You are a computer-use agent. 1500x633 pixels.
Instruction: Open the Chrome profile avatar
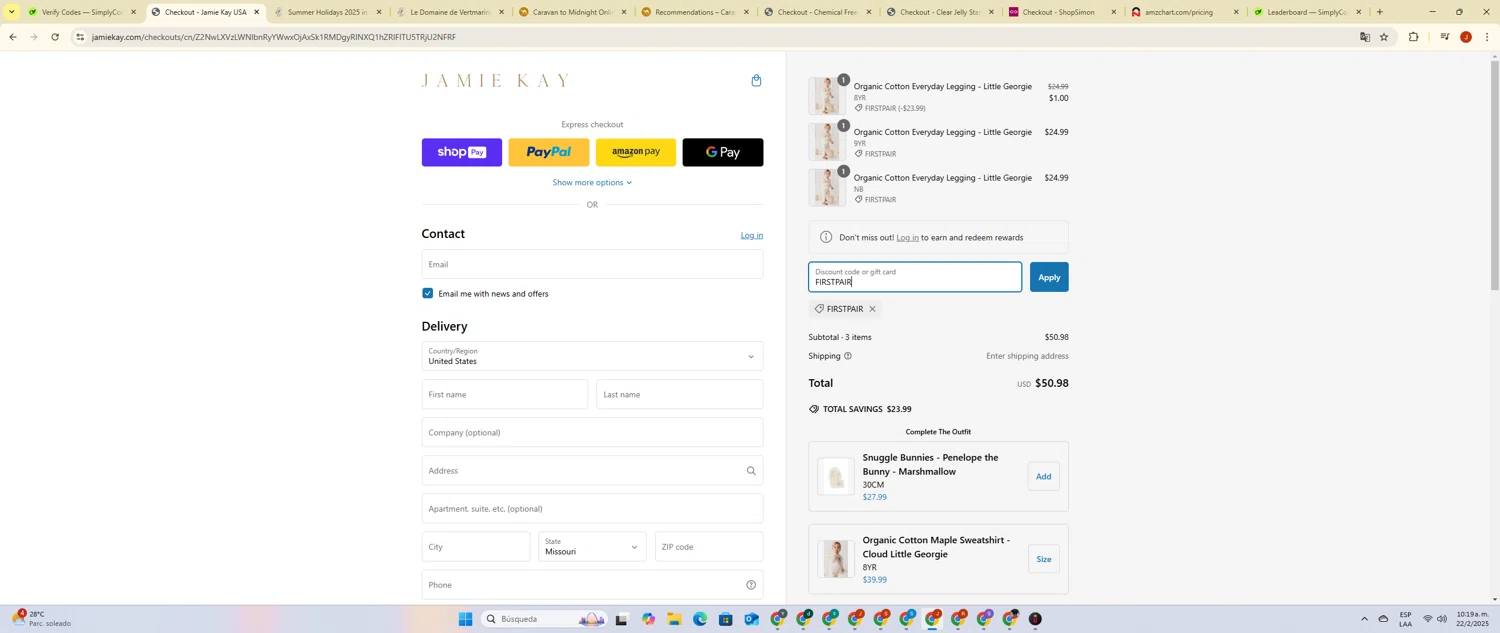[1466, 37]
